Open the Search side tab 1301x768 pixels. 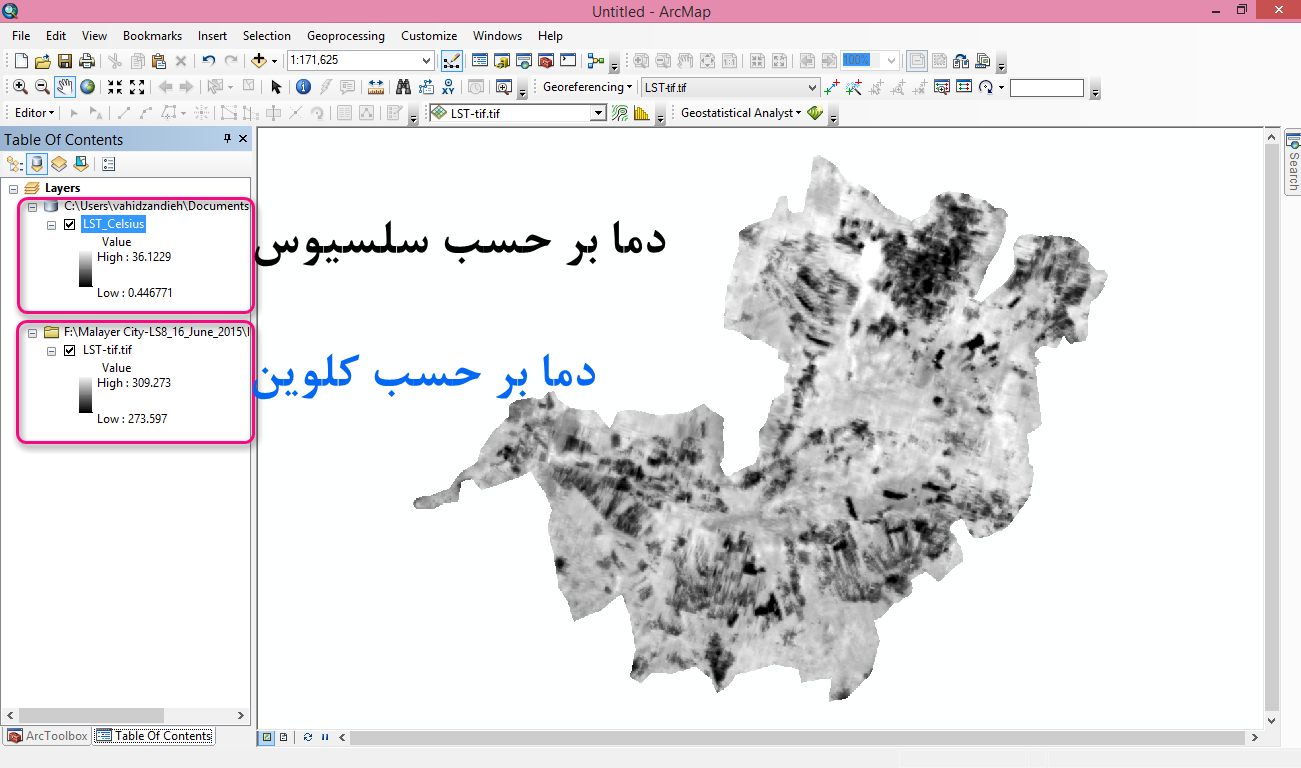click(x=1292, y=164)
